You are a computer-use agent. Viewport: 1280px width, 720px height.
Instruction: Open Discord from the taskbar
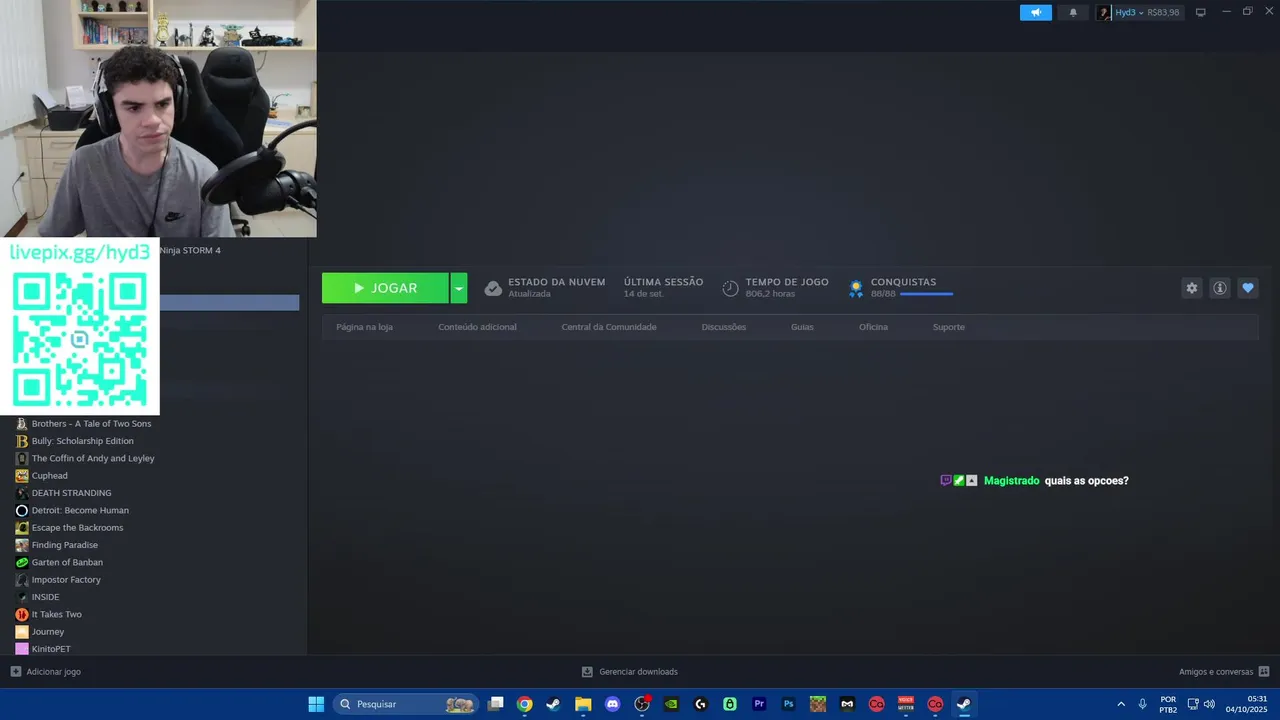pyautogui.click(x=612, y=704)
